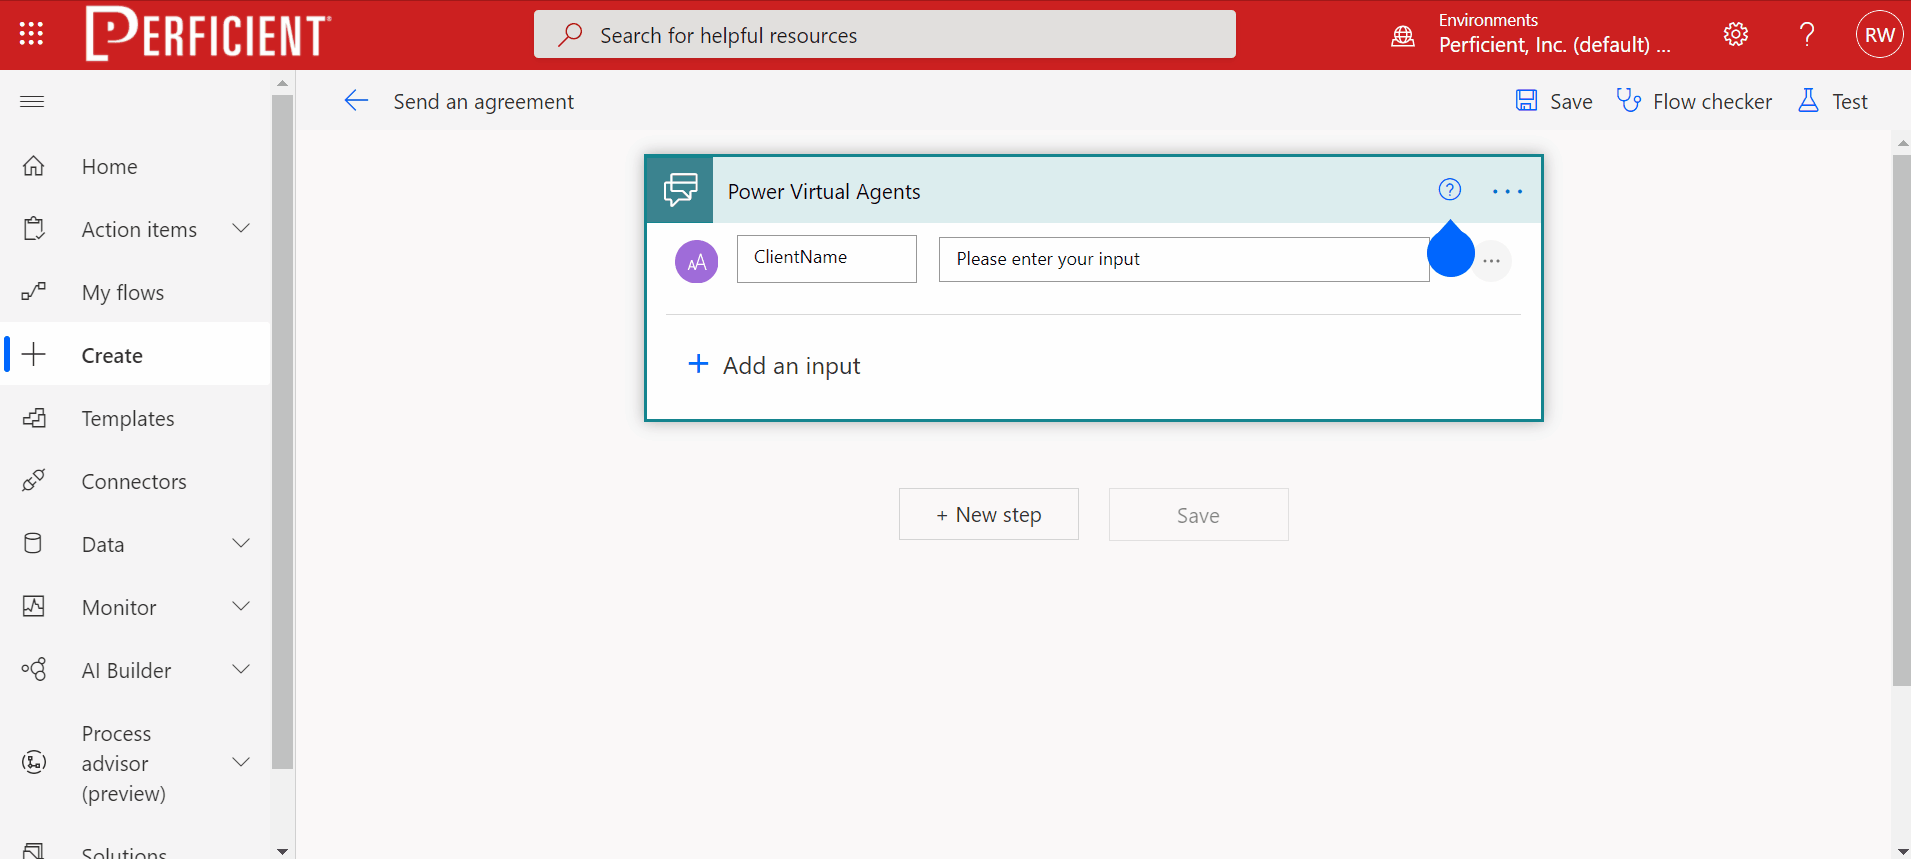The width and height of the screenshot is (1911, 859).
Task: Click the Power Virtual Agents card header
Action: click(x=1094, y=190)
